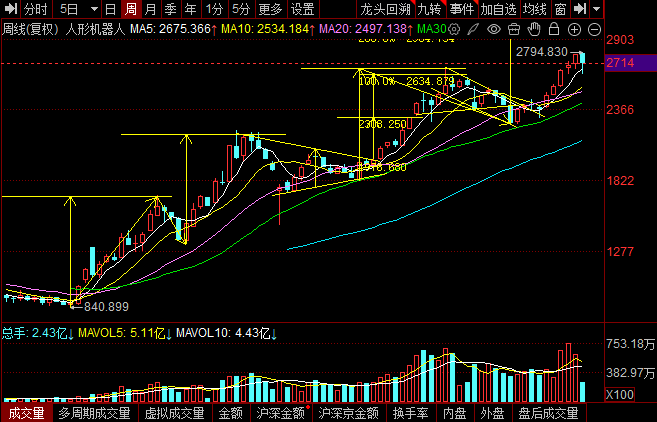Screen dimensions: 657x422
Task: Click the X100 volume scale label
Action: [x=620, y=395]
